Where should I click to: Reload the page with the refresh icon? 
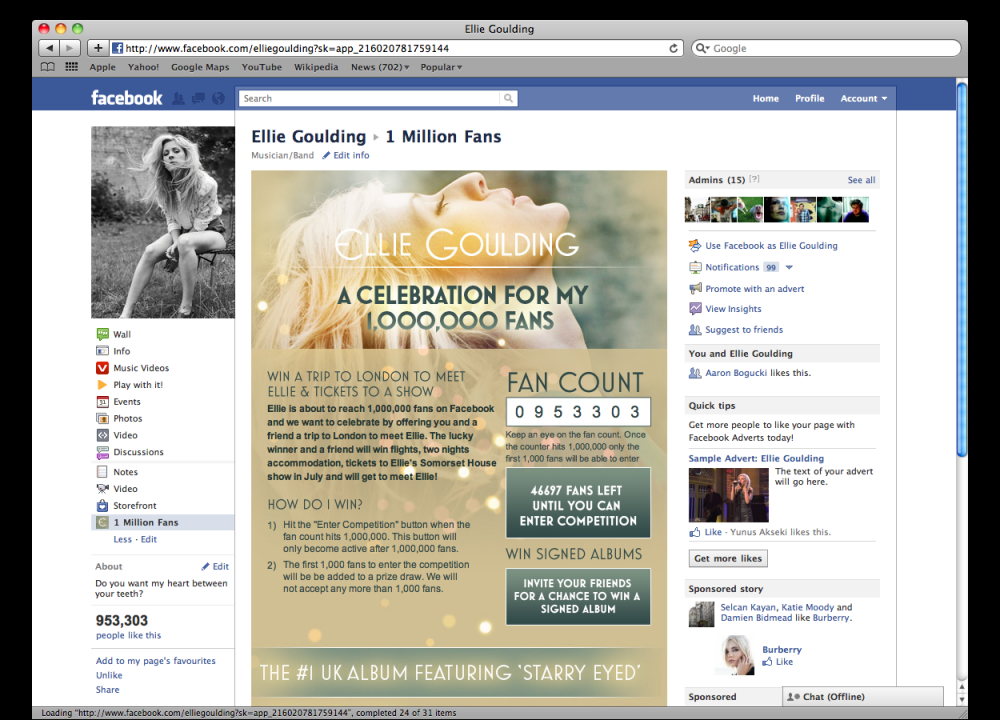(673, 48)
